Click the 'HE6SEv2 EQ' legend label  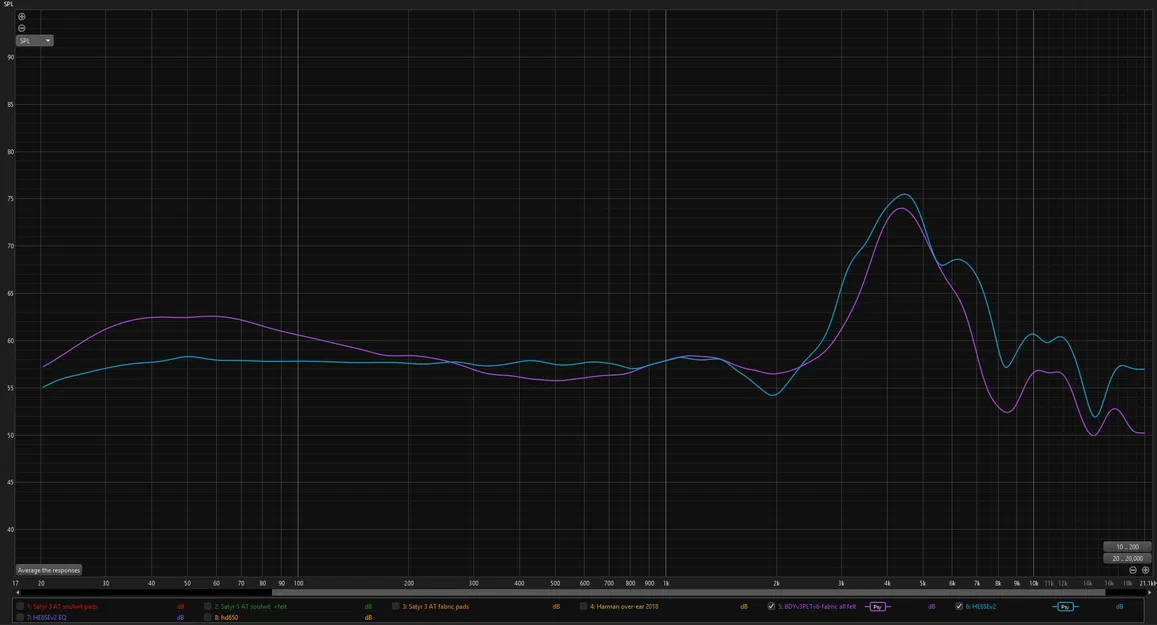pyautogui.click(x=46, y=618)
